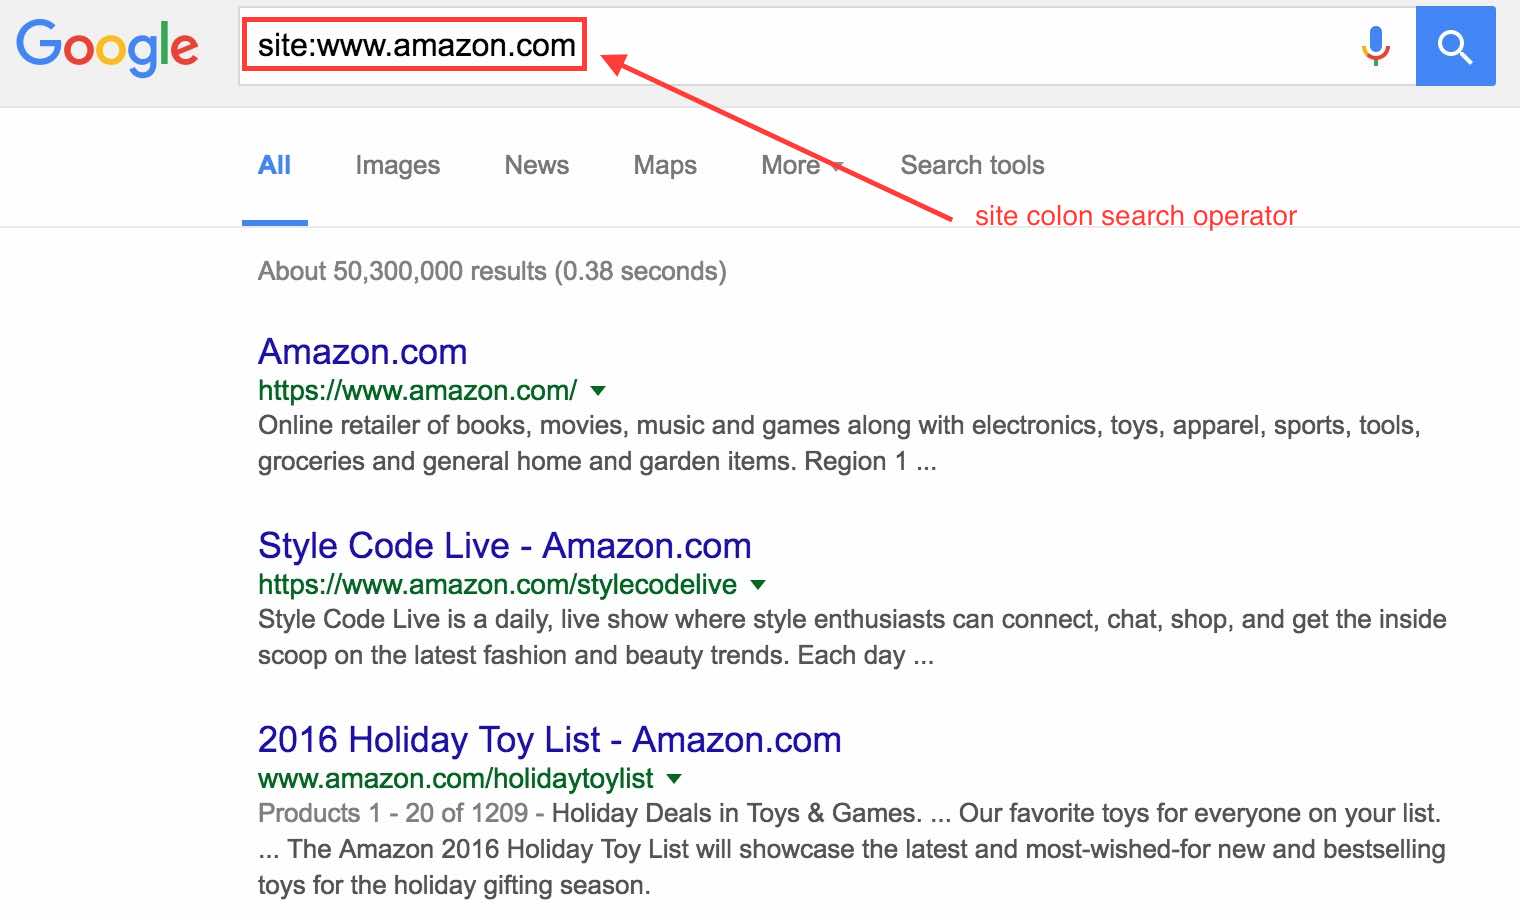Click the Google logo
Screen dimensions: 1520x920
(x=107, y=47)
